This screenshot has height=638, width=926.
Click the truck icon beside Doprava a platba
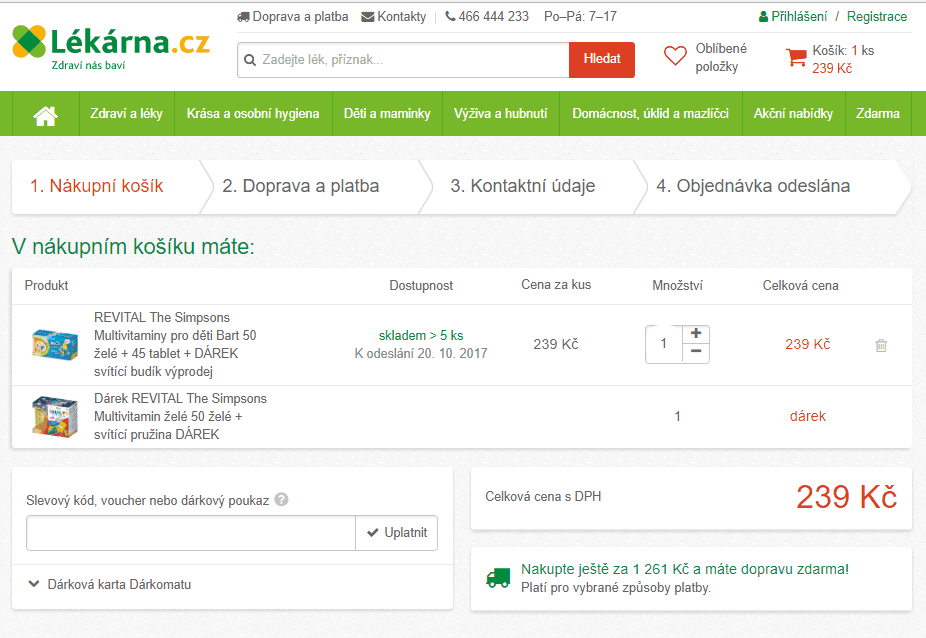[243, 17]
